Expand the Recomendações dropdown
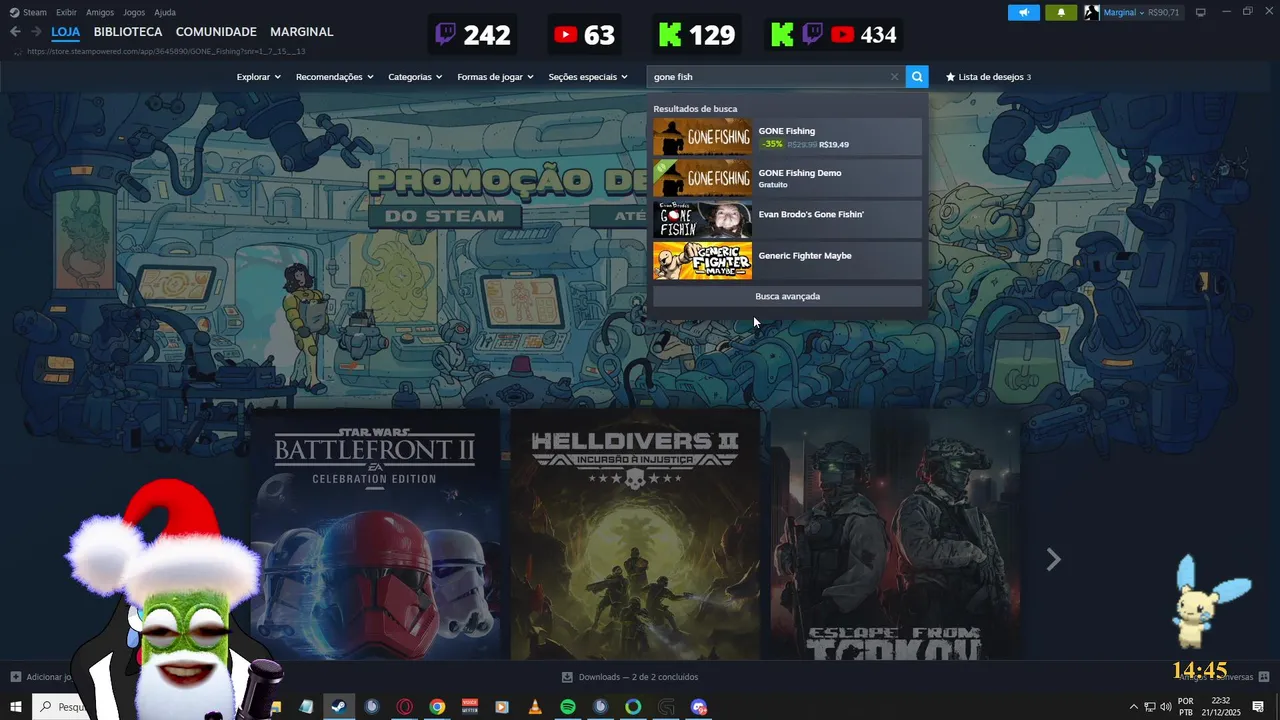This screenshot has width=1280, height=720. pos(335,77)
